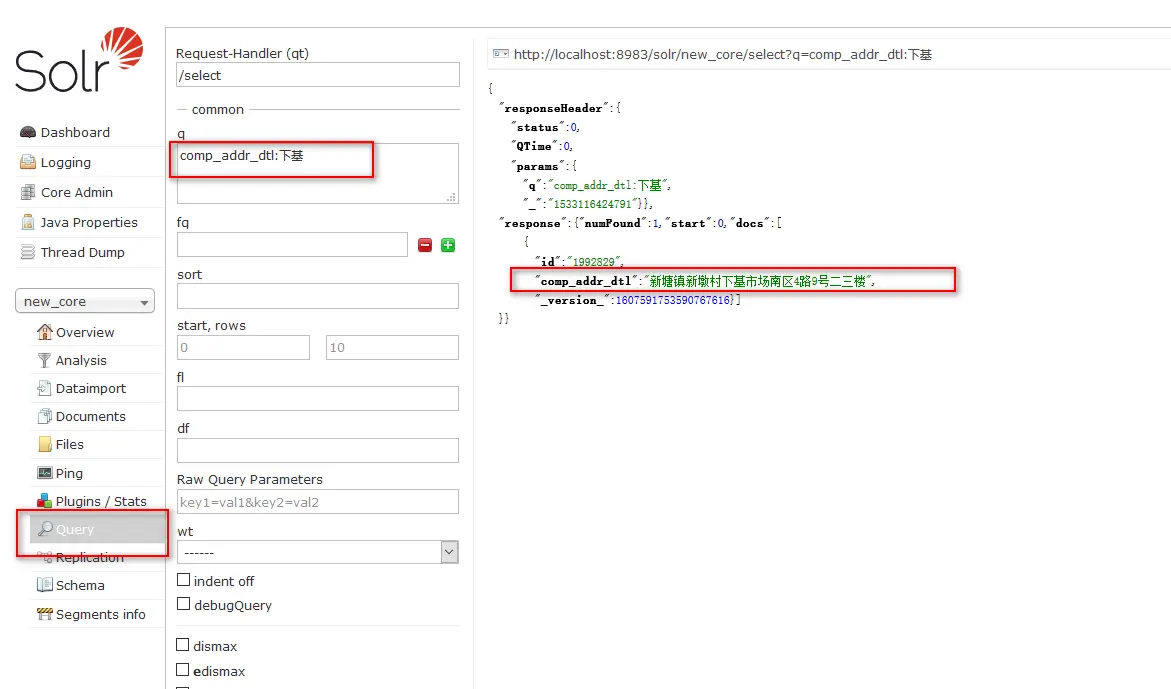Open the Ping menu item
This screenshot has width=1171, height=689.
pos(69,473)
